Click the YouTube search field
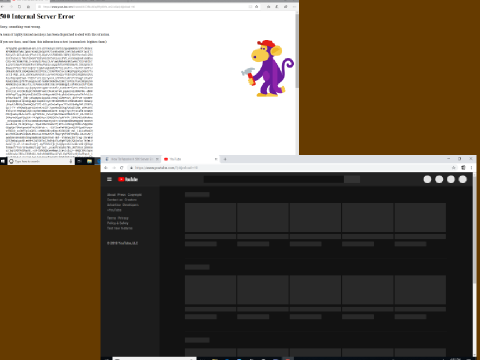This screenshot has height=360, width=480. coord(273,179)
